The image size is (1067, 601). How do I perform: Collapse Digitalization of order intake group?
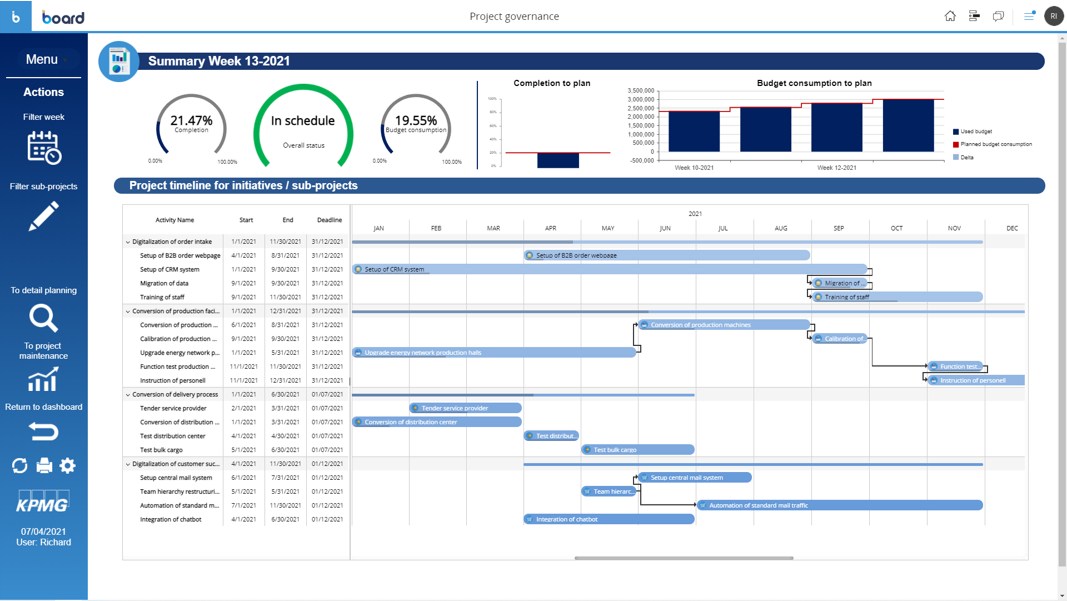point(127,242)
